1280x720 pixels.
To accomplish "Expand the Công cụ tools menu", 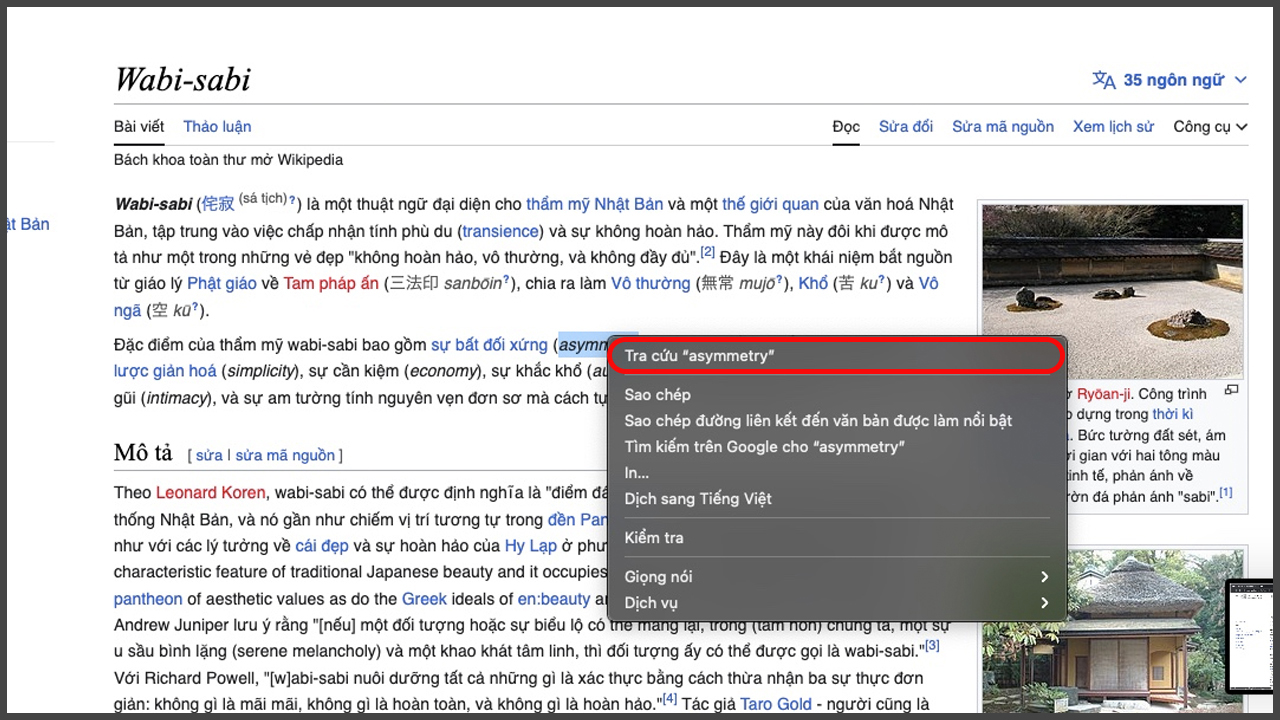I will (x=1210, y=127).
